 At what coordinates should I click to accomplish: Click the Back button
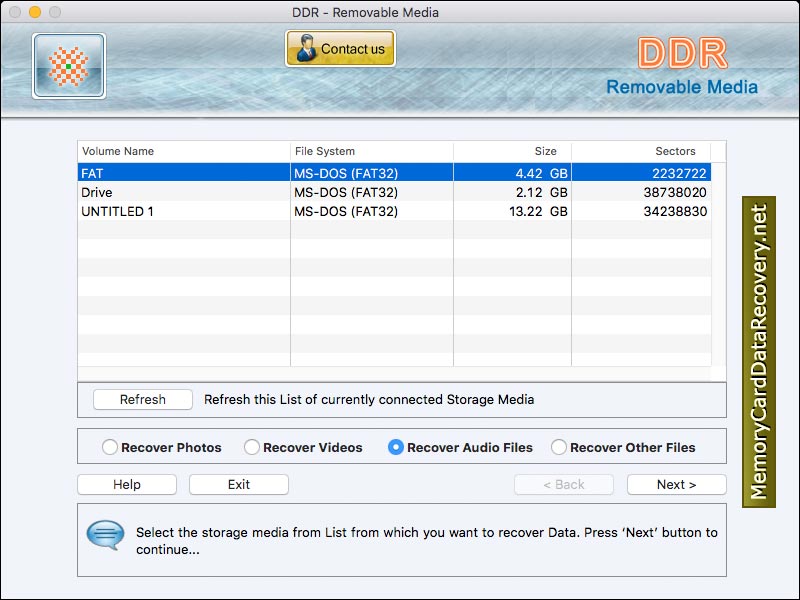pyautogui.click(x=564, y=484)
